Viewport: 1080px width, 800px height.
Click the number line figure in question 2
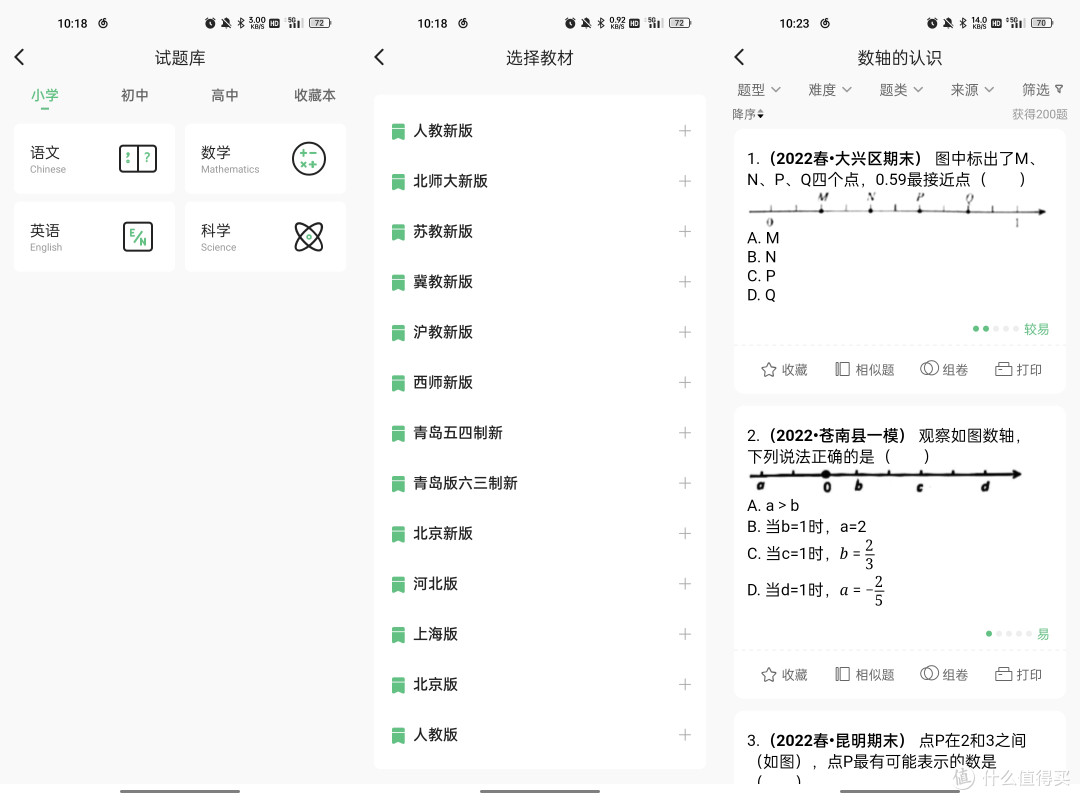885,481
